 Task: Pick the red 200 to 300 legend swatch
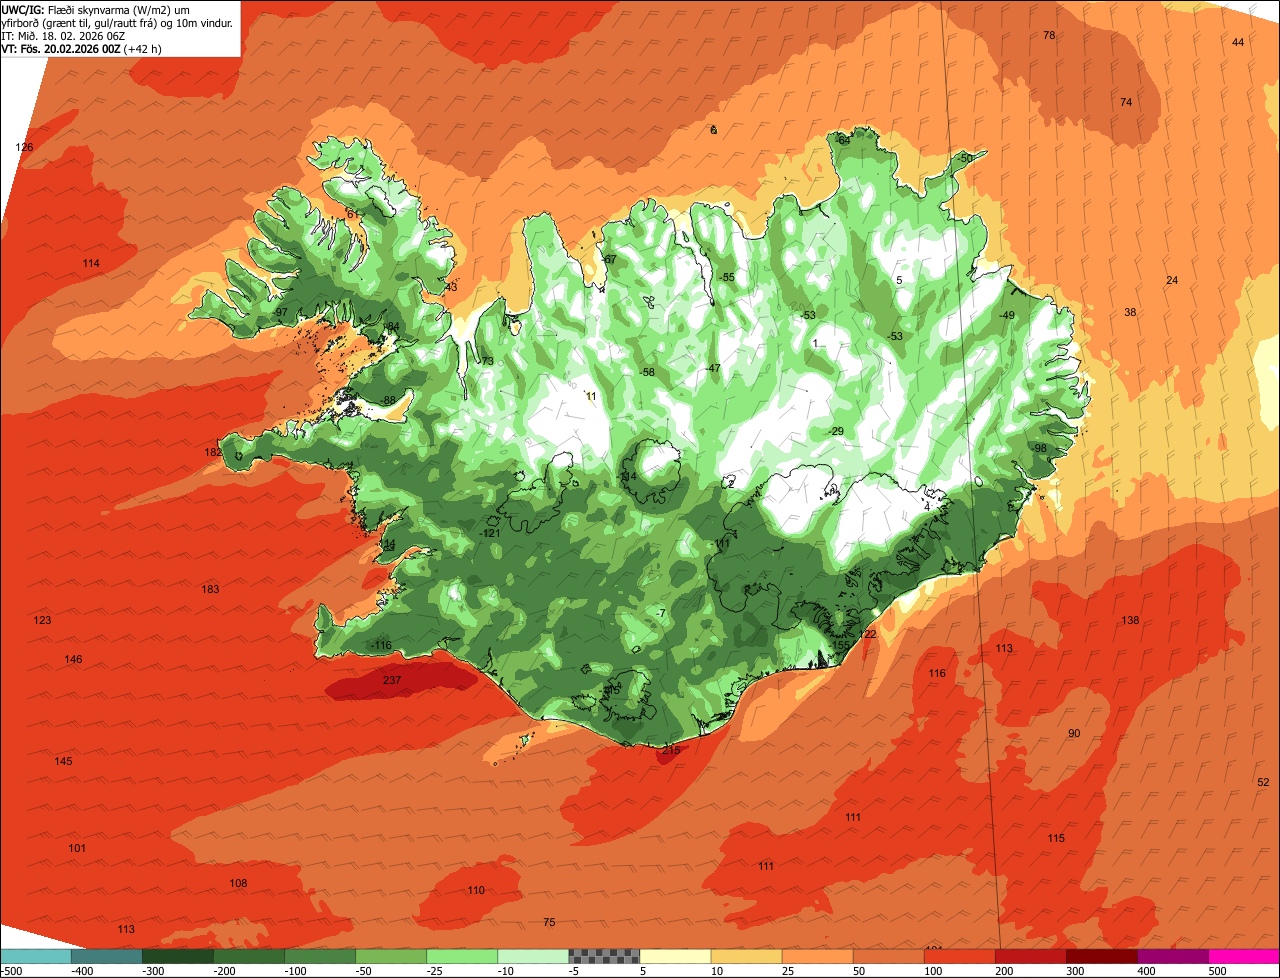point(1030,956)
